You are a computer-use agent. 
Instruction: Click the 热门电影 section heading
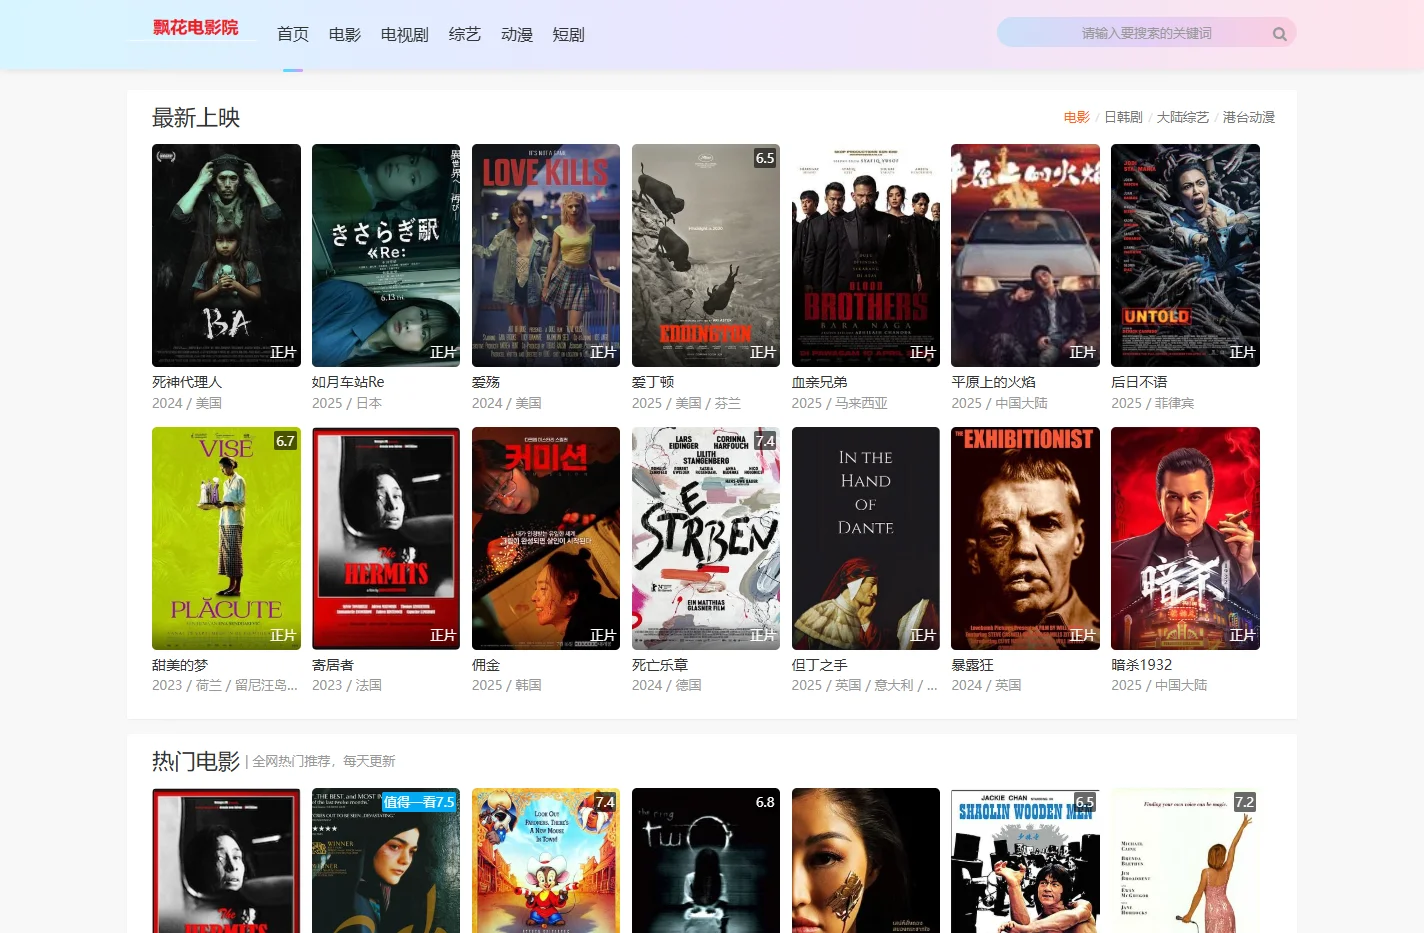click(x=196, y=761)
